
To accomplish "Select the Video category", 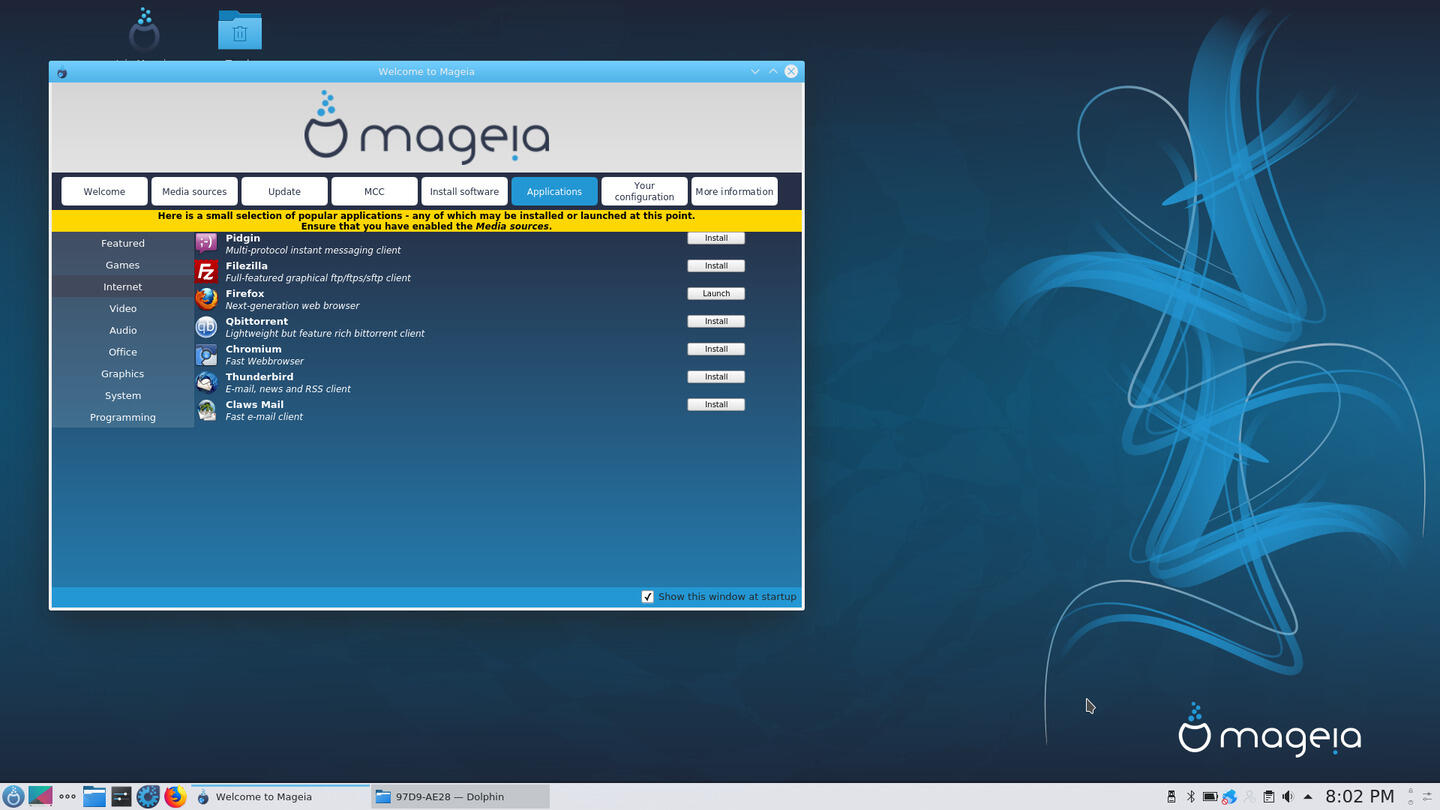I will 123,308.
